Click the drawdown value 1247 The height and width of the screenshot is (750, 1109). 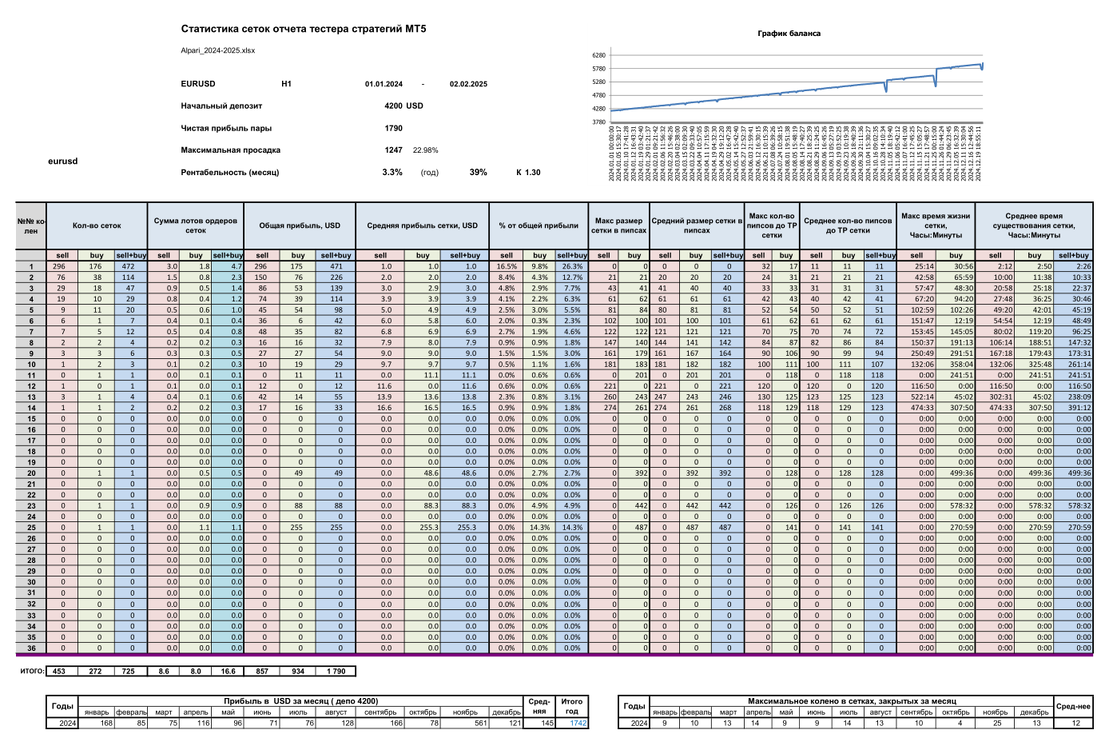point(393,150)
